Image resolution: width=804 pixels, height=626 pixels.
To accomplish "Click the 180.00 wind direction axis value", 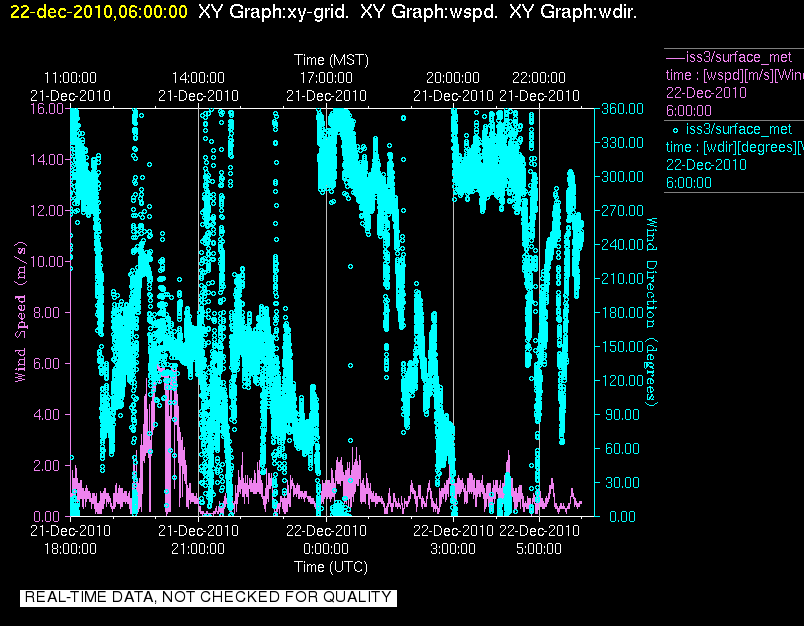I will tap(622, 313).
